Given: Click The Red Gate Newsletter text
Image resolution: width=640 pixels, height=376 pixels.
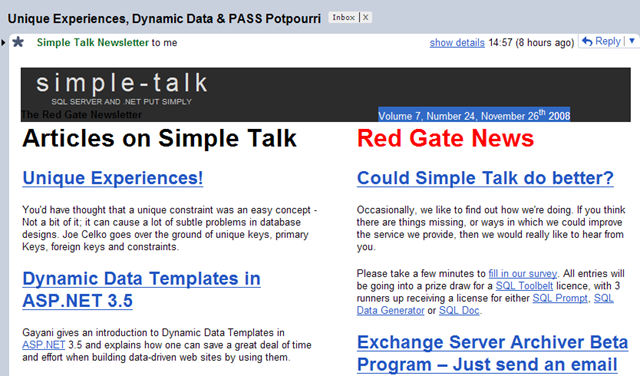Looking at the screenshot, I should point(82,115).
